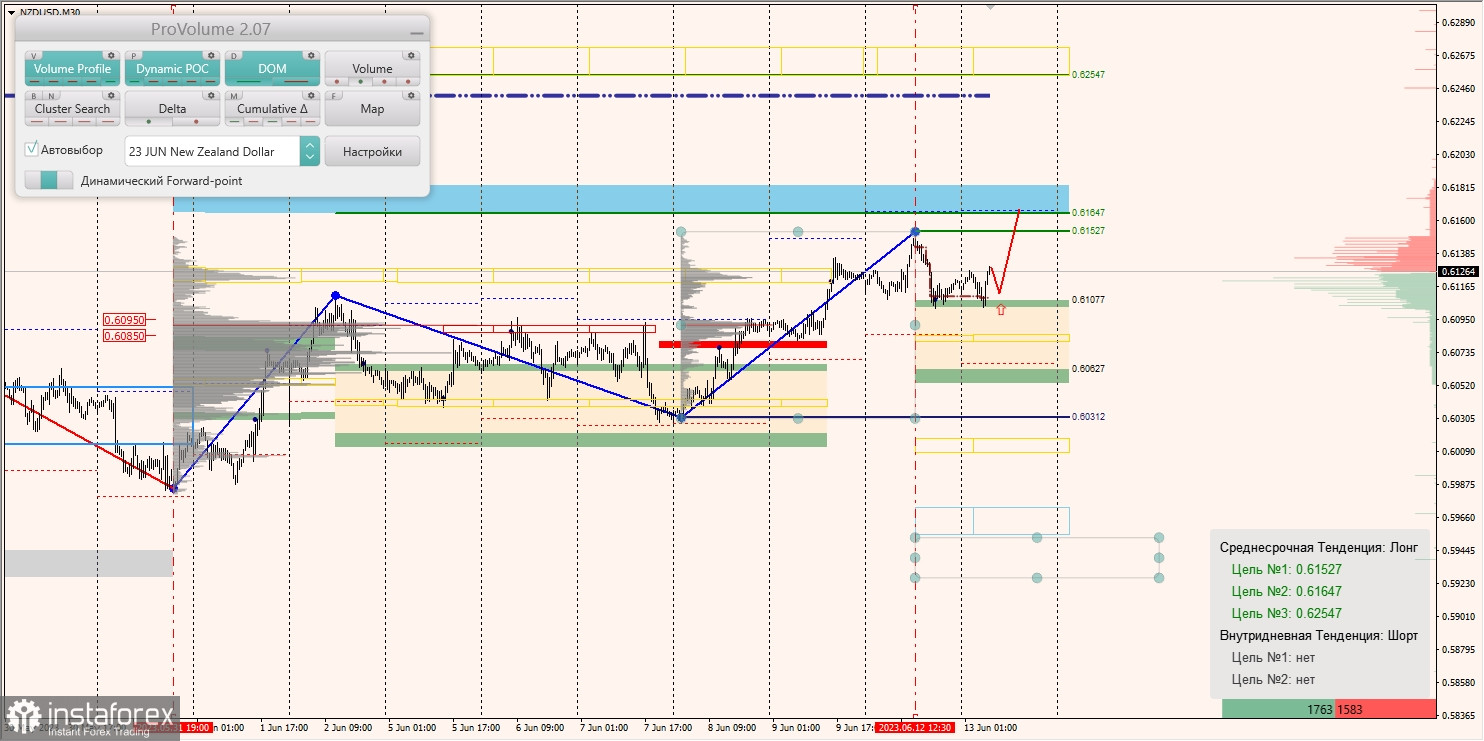Viewport: 1484px width, 741px height.
Task: Click the B hotkey badge on Cluster Search
Action: click(35, 96)
